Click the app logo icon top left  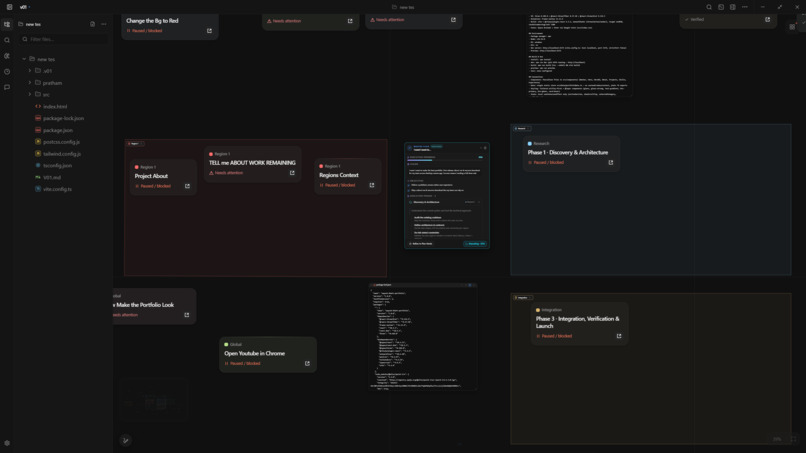pyautogui.click(x=9, y=7)
